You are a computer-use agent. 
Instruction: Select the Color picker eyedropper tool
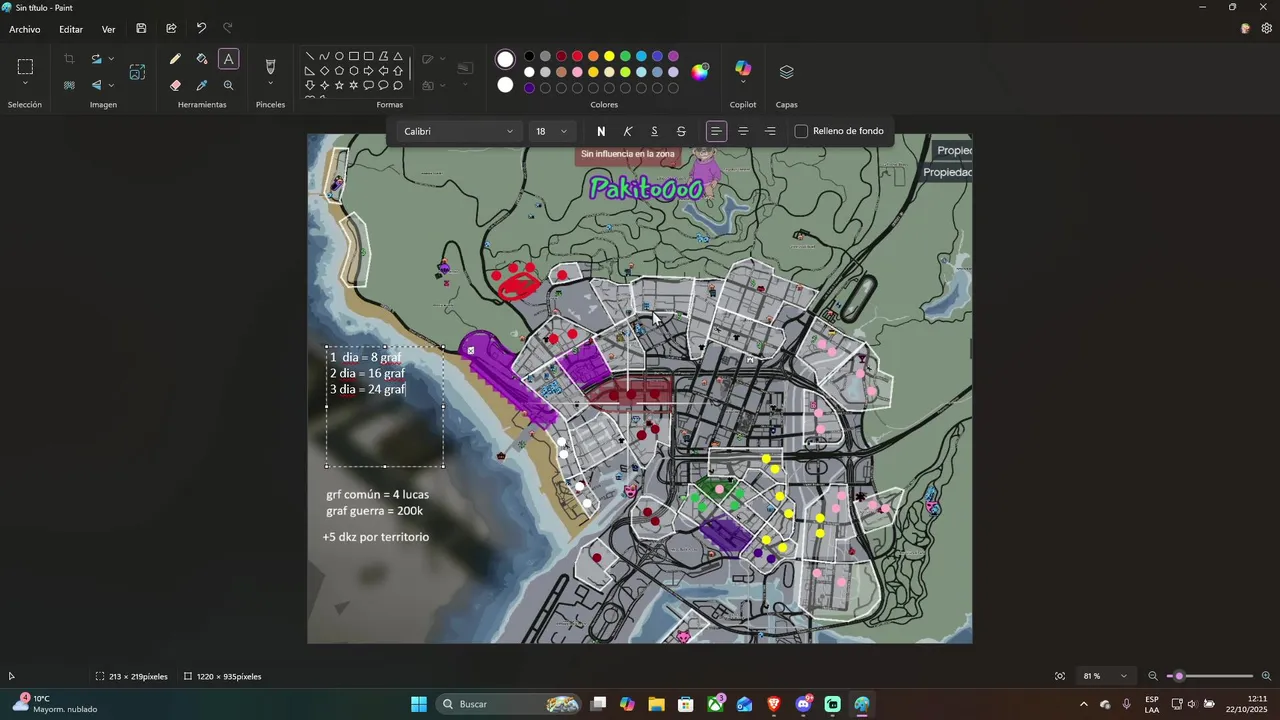pos(202,86)
